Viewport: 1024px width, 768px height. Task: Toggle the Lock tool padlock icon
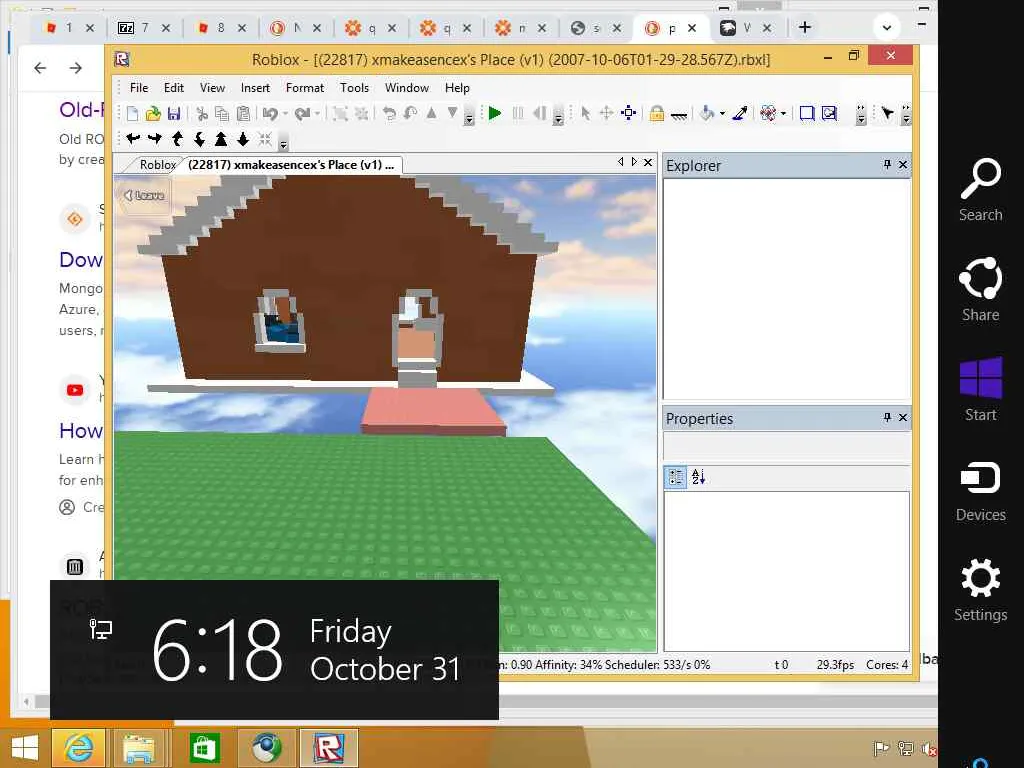pyautogui.click(x=657, y=114)
